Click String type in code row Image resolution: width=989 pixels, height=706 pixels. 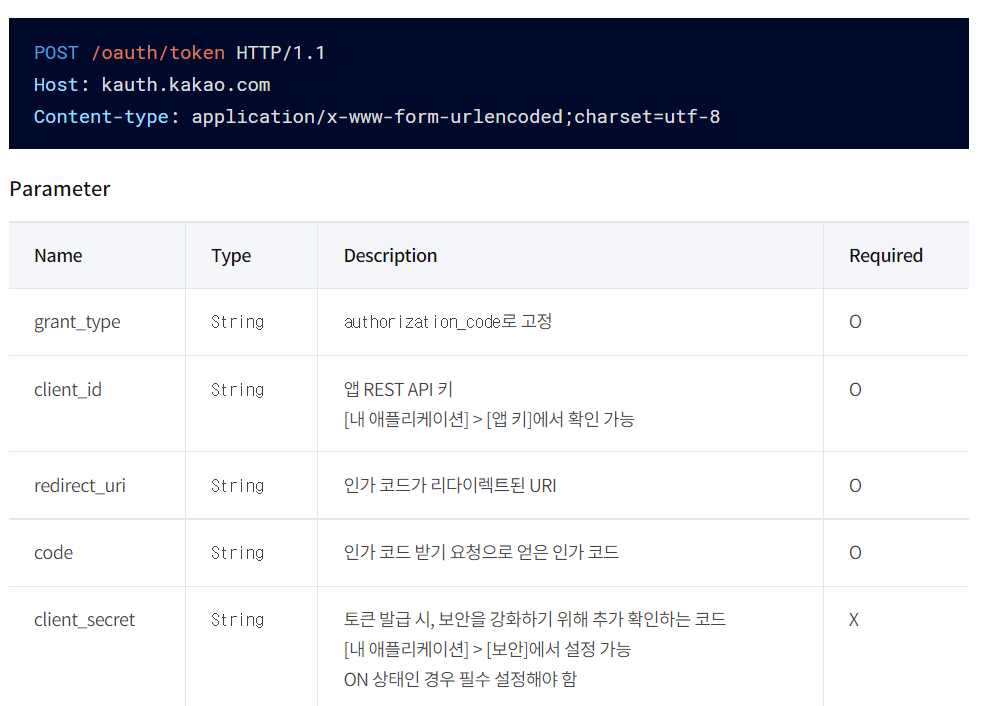click(x=237, y=553)
